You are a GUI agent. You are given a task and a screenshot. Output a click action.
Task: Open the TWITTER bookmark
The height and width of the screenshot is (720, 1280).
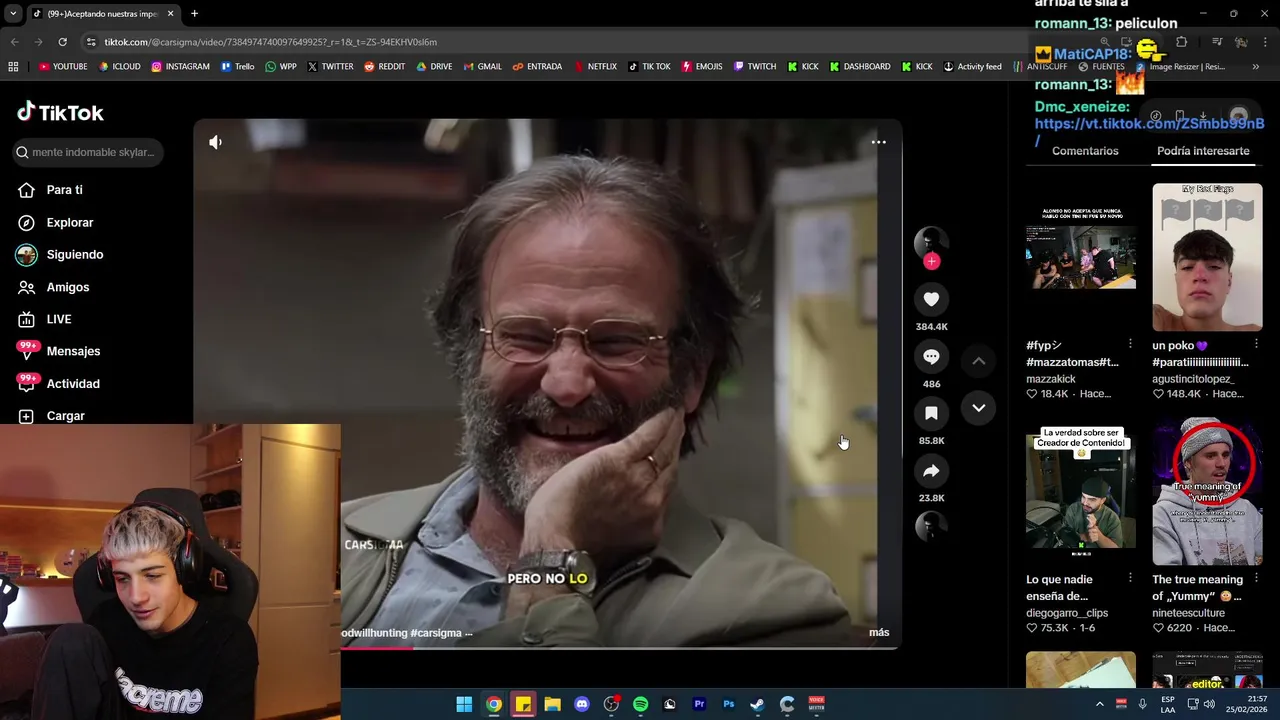pos(330,67)
